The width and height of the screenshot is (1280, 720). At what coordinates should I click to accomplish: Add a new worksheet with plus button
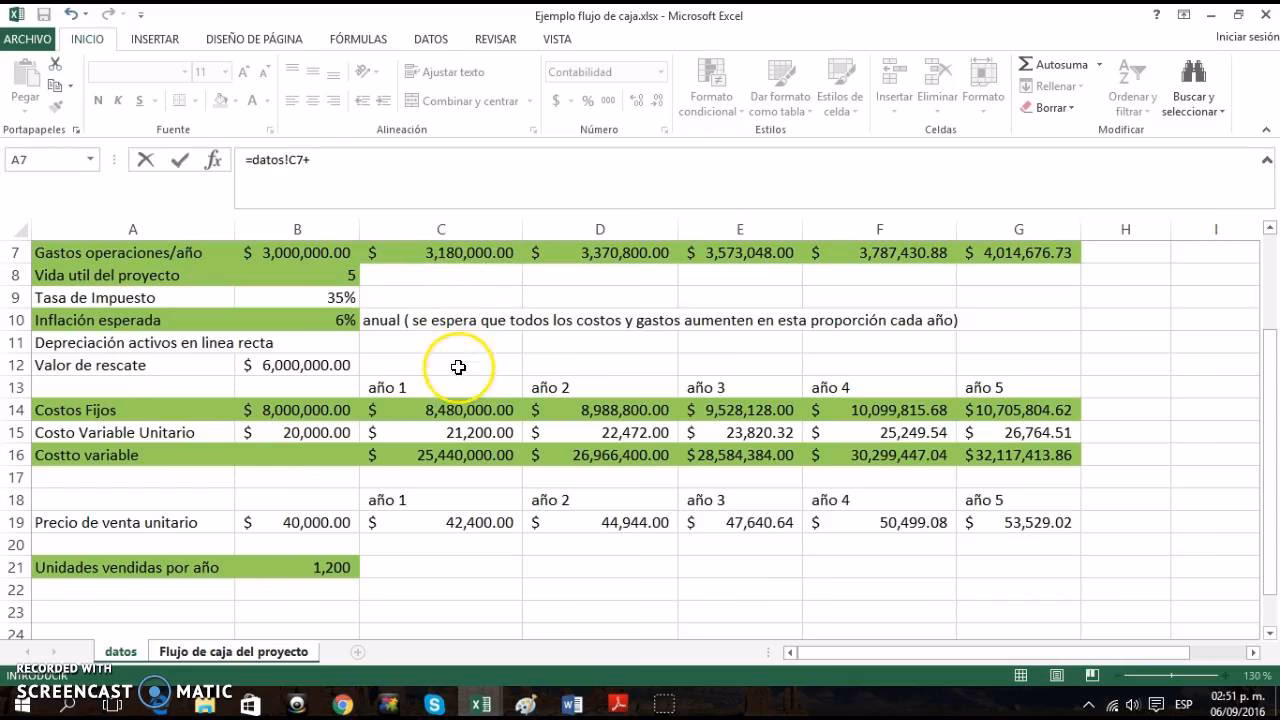tap(357, 651)
